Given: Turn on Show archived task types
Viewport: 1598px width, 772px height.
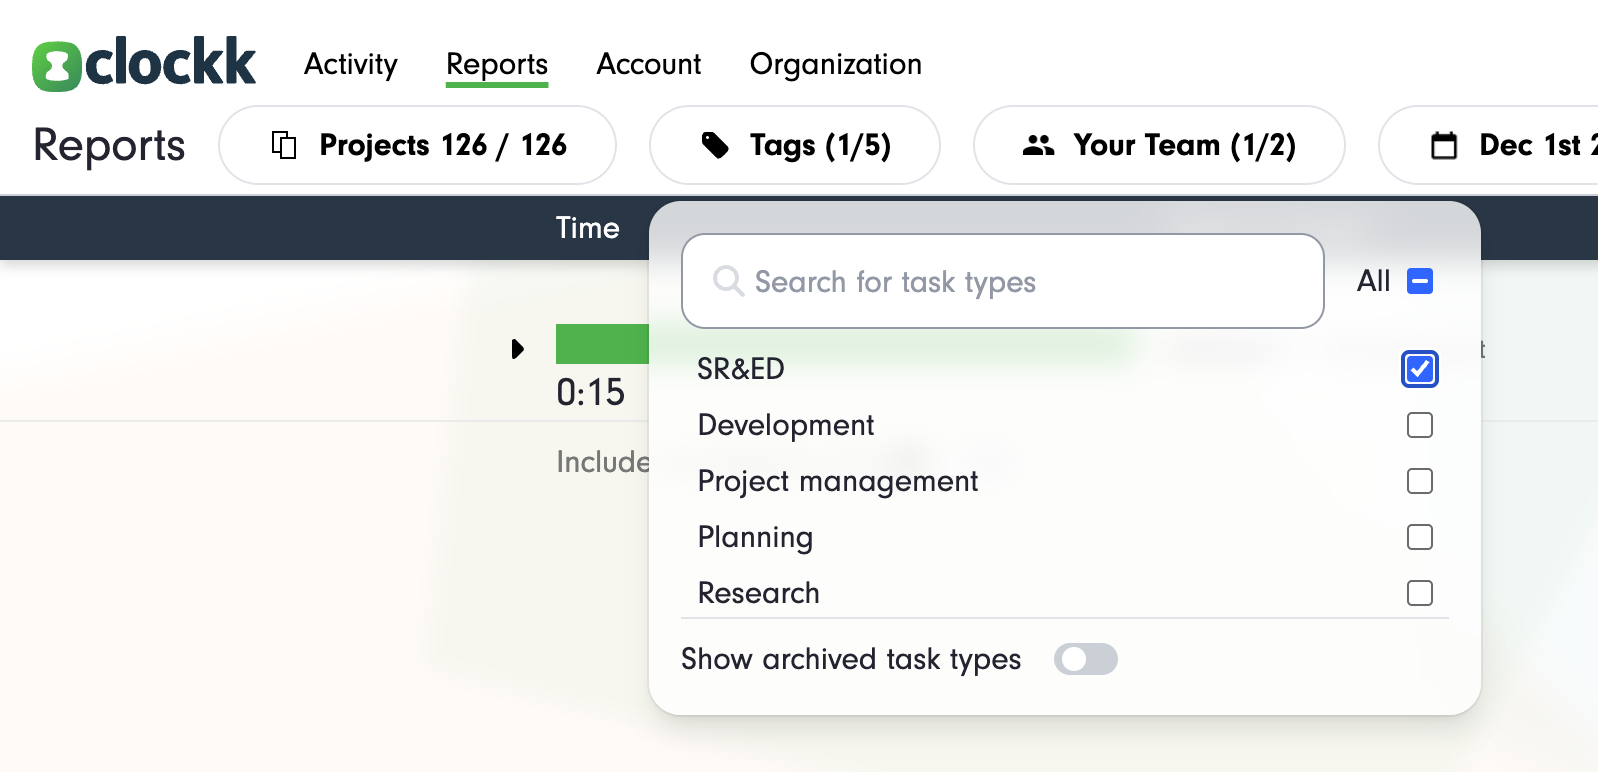Looking at the screenshot, I should tap(1085, 659).
